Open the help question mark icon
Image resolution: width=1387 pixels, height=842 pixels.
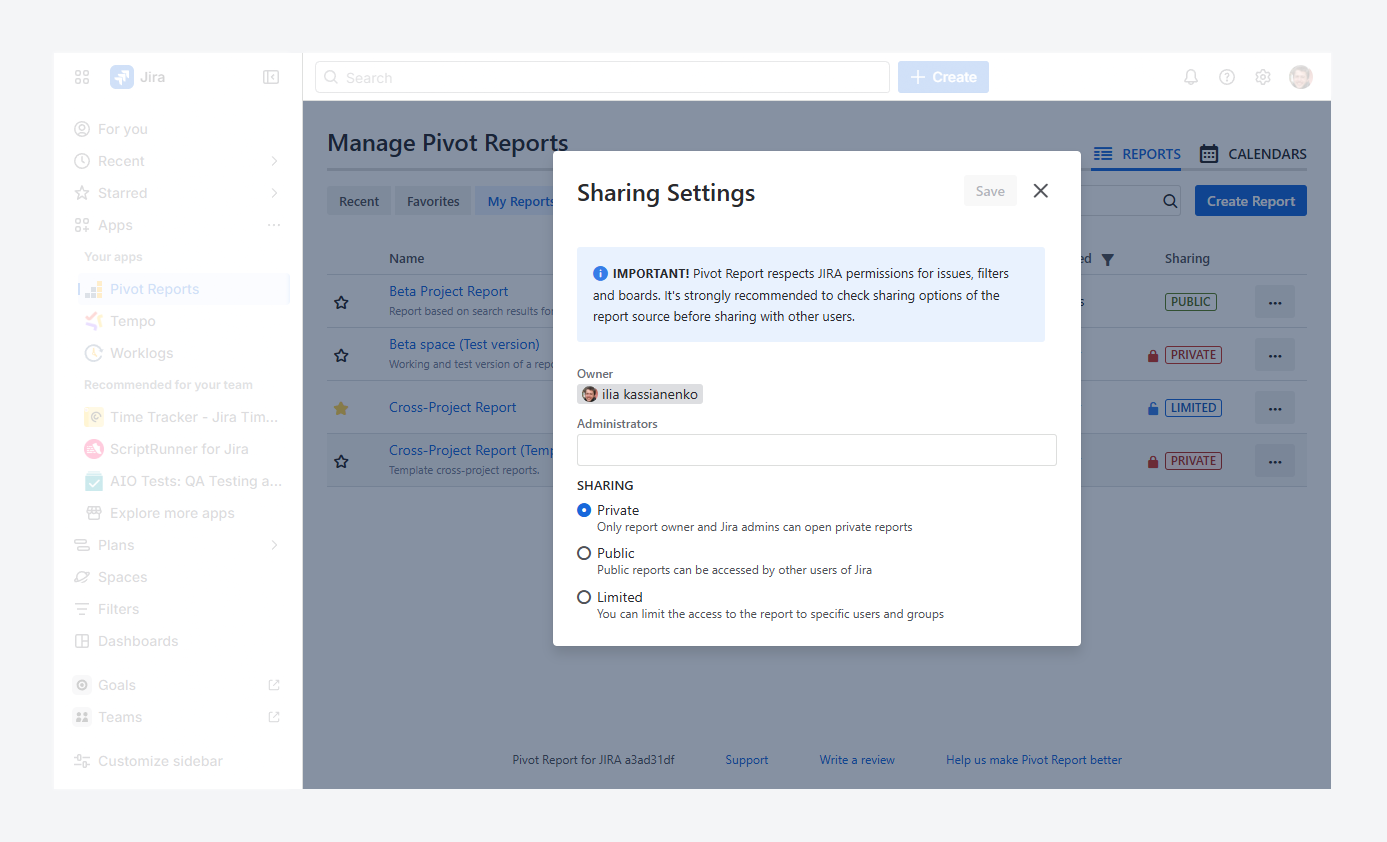click(1227, 77)
